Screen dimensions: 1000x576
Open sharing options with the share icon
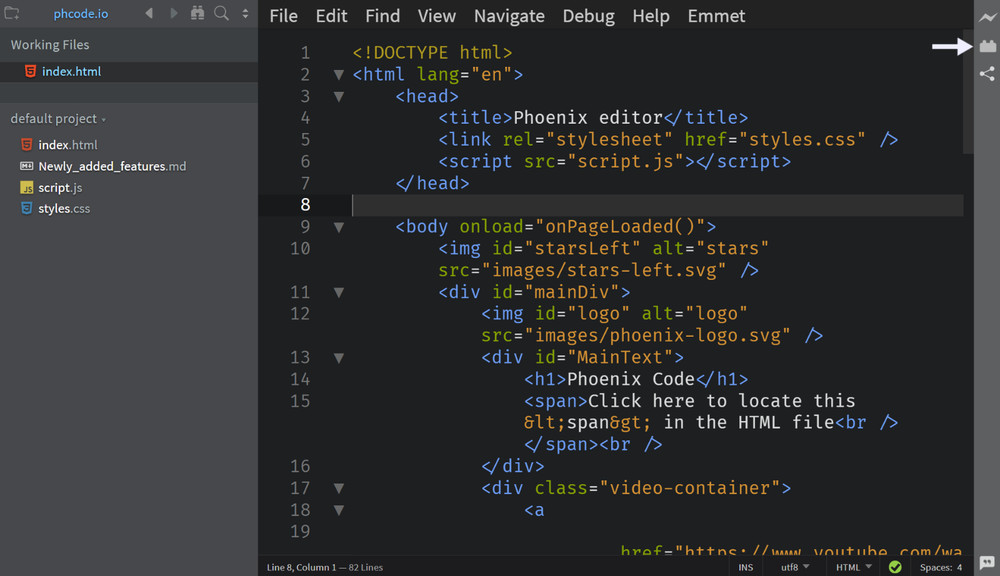point(987,73)
